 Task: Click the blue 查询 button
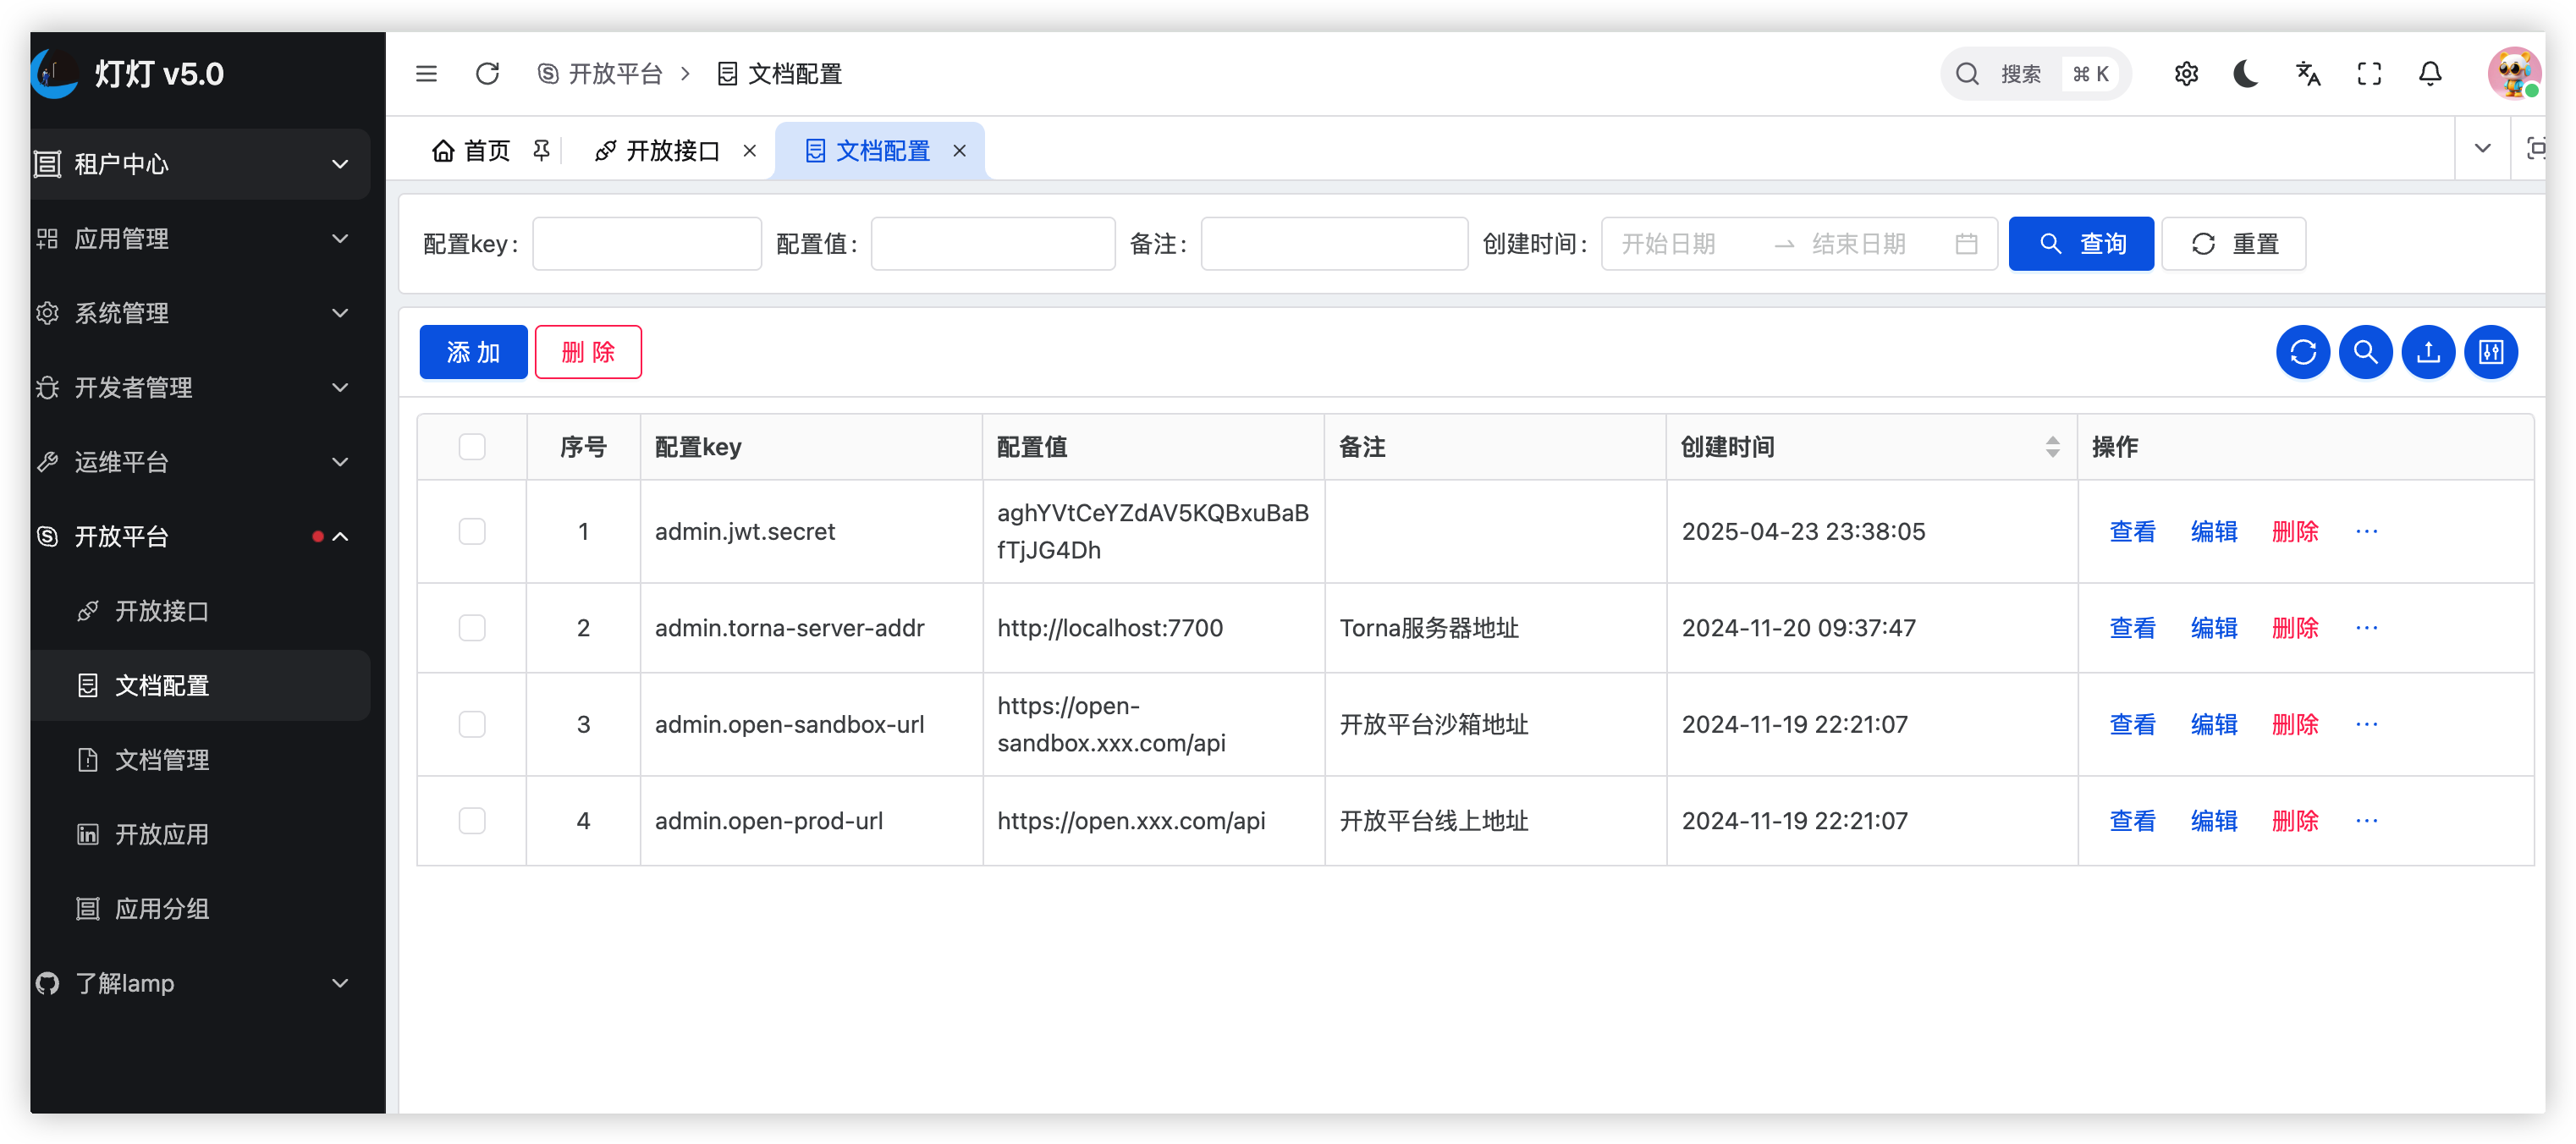pos(2080,244)
